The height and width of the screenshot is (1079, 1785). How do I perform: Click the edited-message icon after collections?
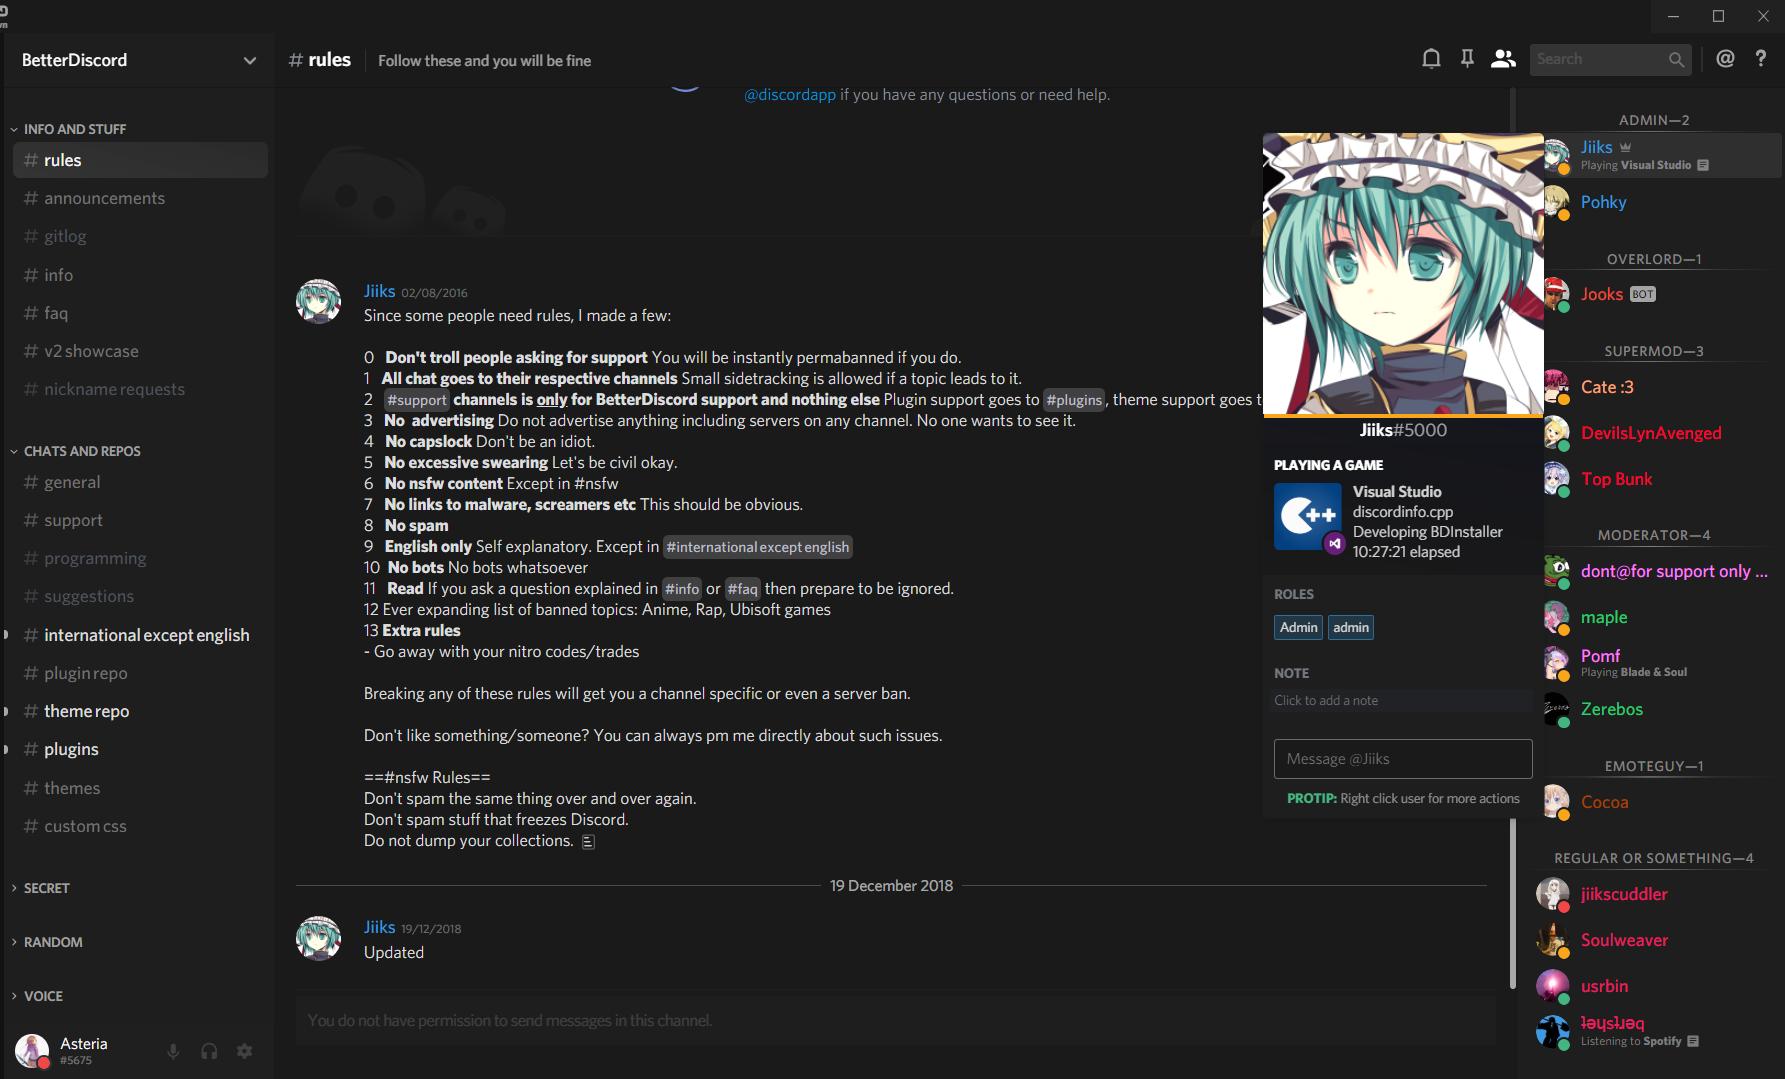click(x=588, y=842)
